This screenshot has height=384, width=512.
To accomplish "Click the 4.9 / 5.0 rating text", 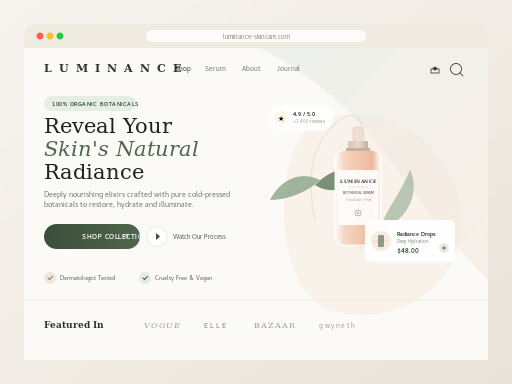I will (304, 114).
